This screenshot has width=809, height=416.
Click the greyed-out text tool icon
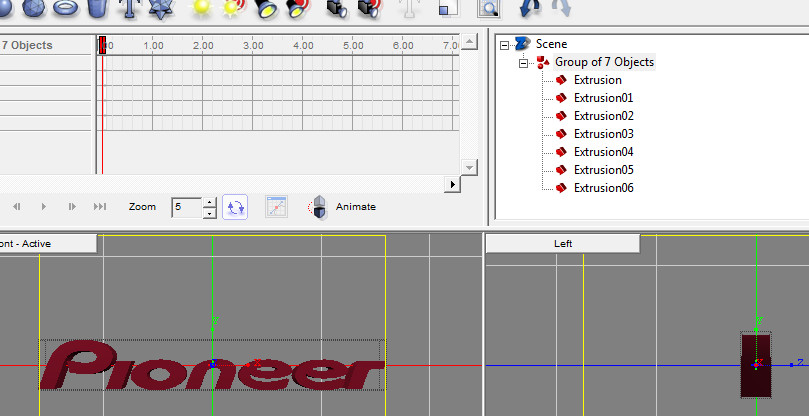(x=409, y=8)
